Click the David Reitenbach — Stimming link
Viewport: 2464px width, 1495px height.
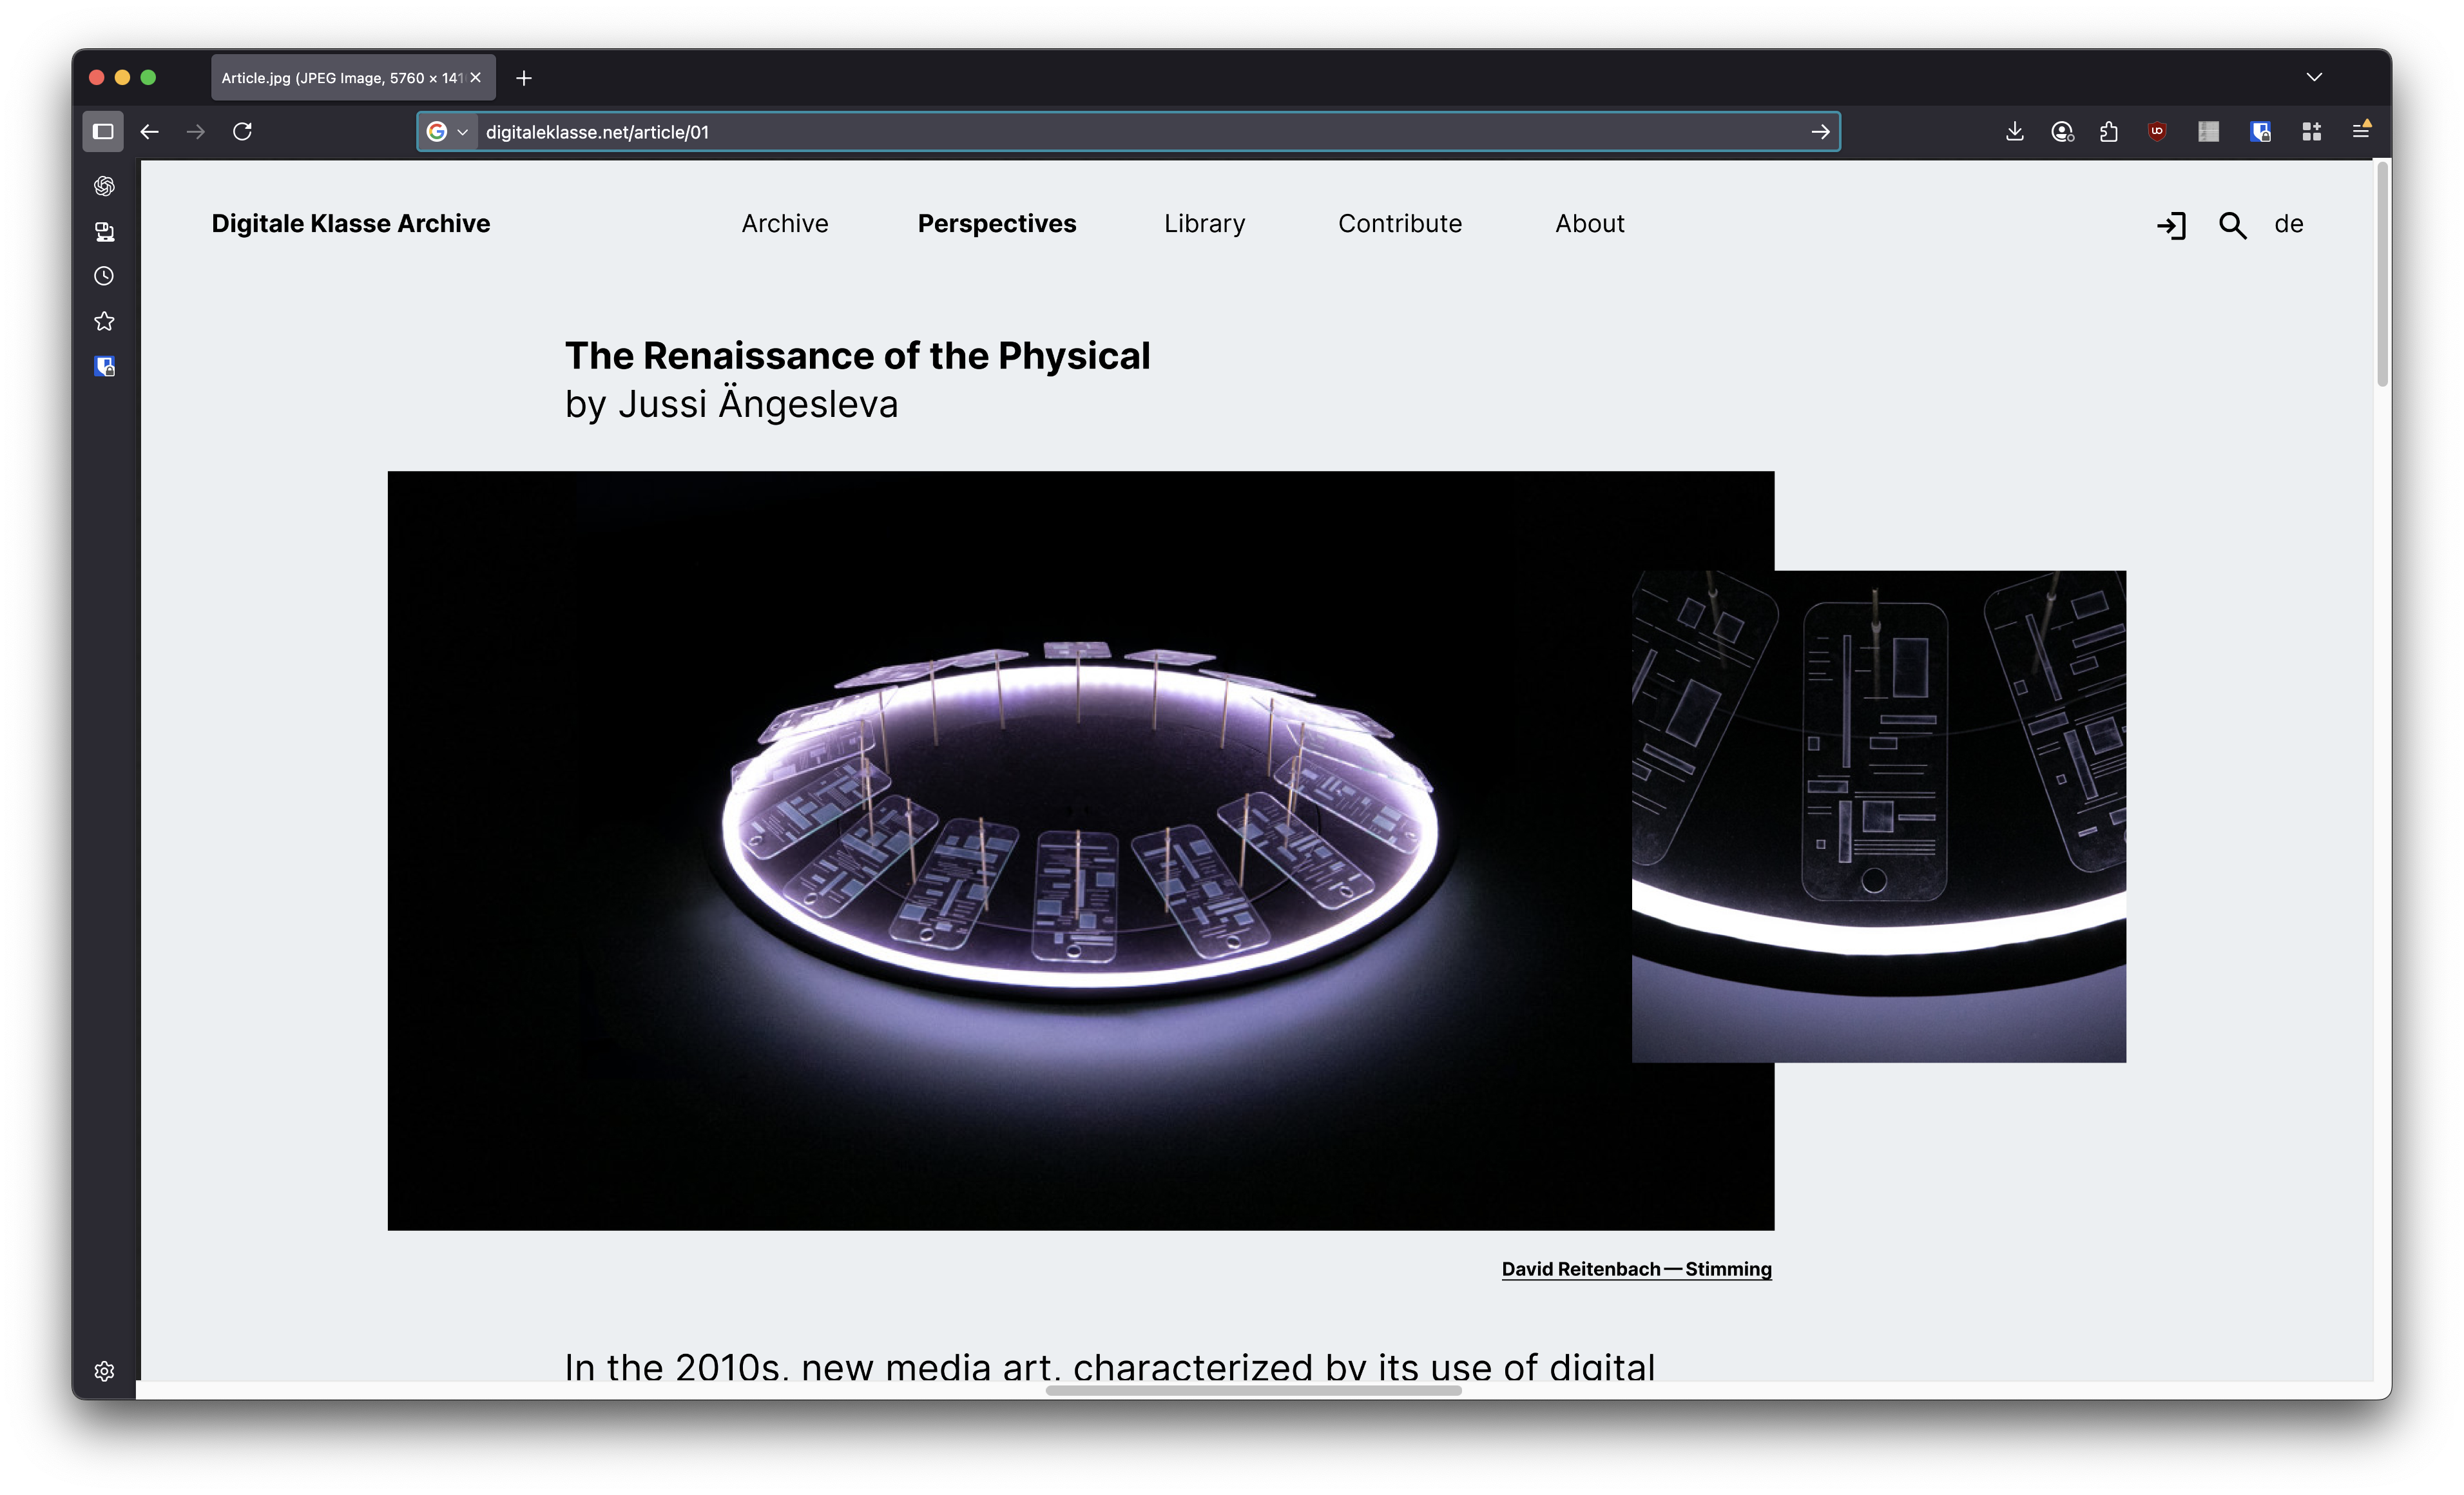pos(1636,1269)
